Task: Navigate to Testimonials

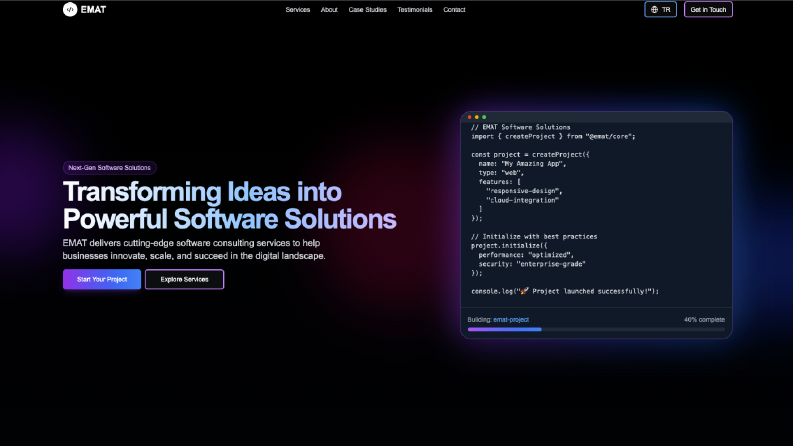Action: (414, 10)
